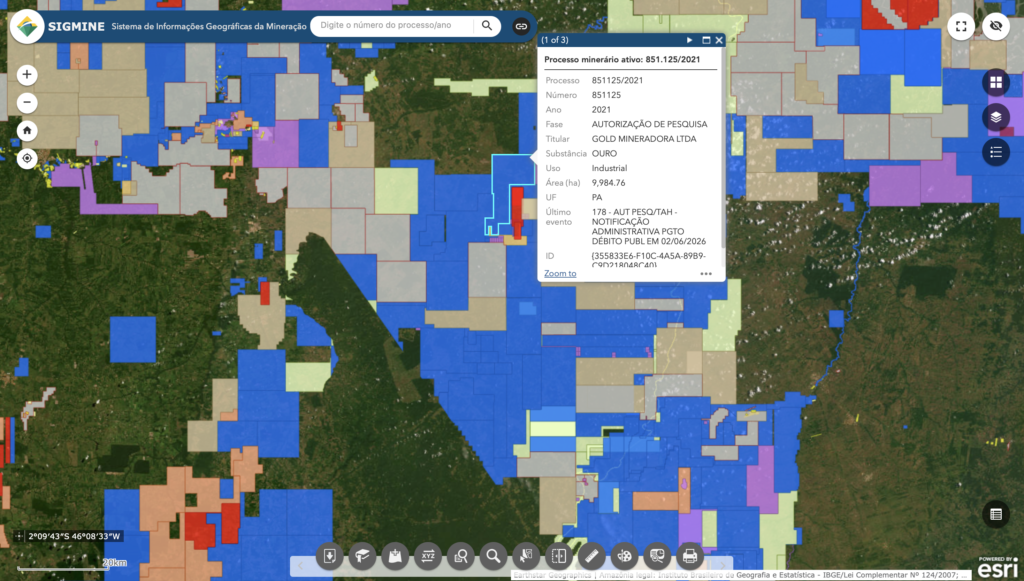Click the coordinate capture crosshair icon
This screenshot has width=1024, height=581.
(x=18, y=536)
